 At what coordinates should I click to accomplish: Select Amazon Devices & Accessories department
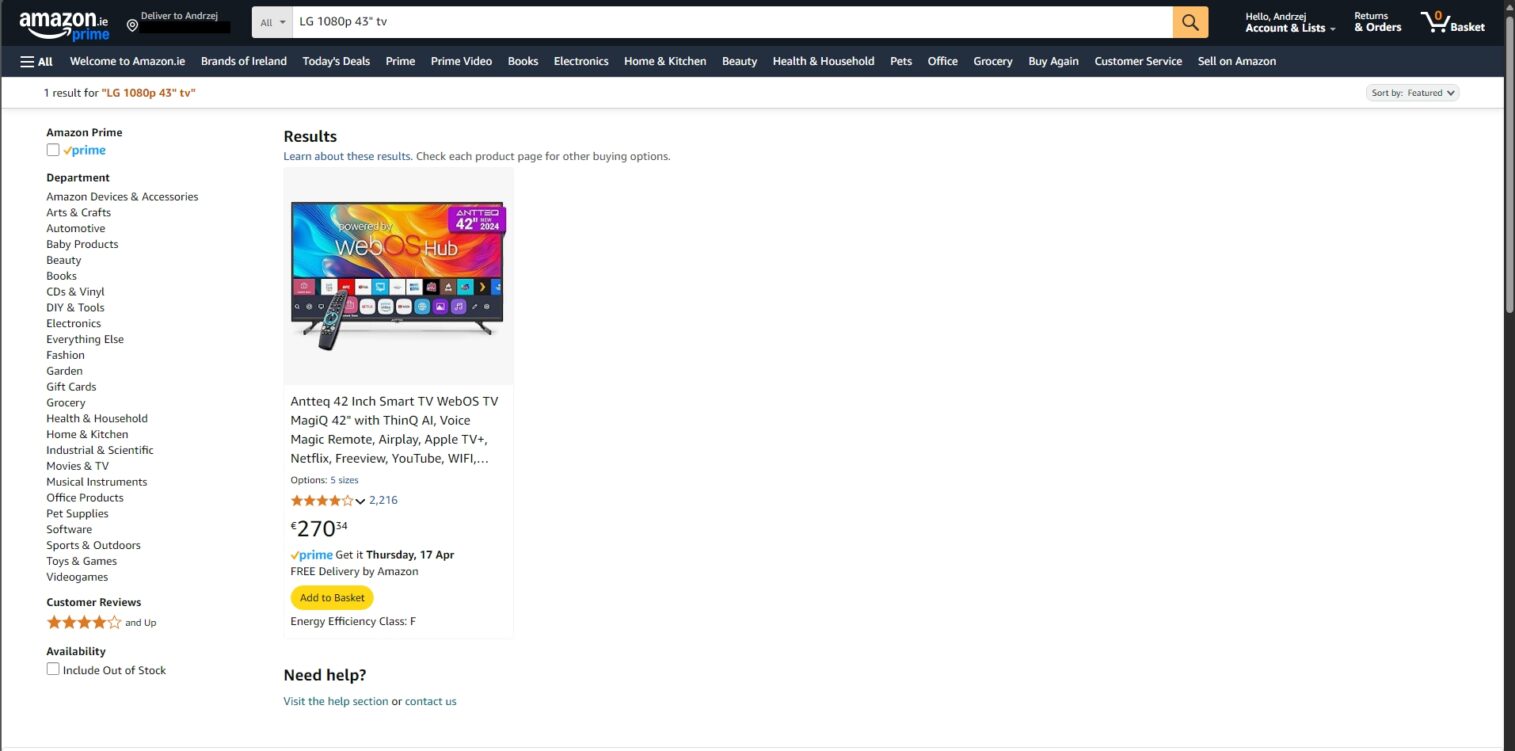(122, 197)
